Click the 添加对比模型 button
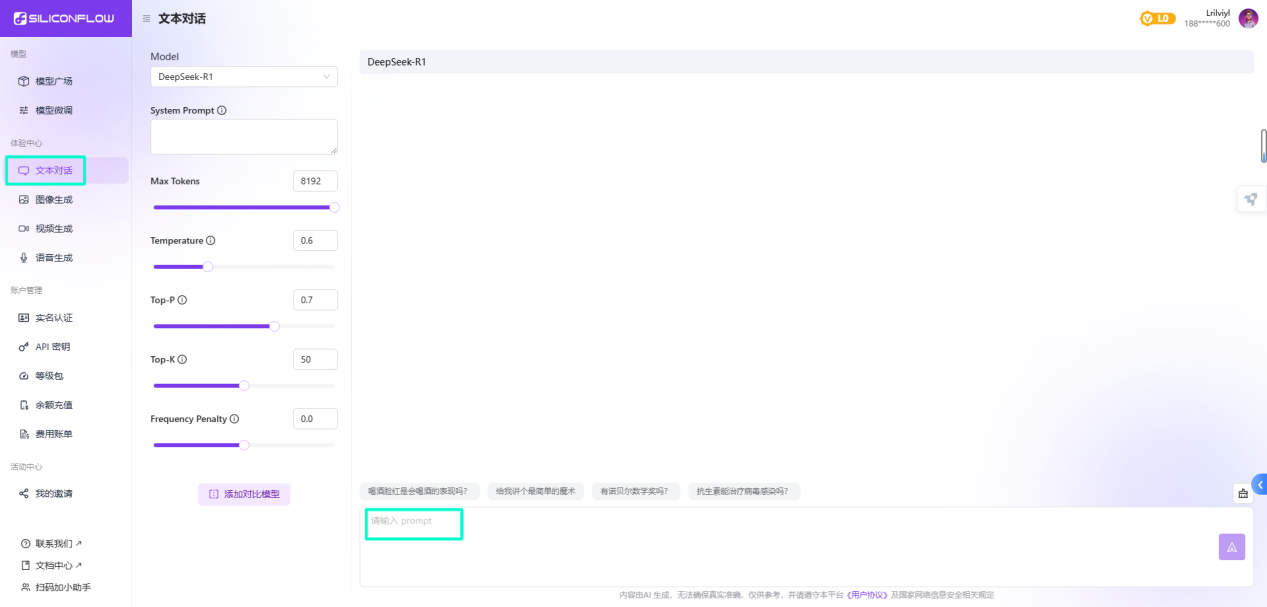1267x607 pixels. click(244, 494)
